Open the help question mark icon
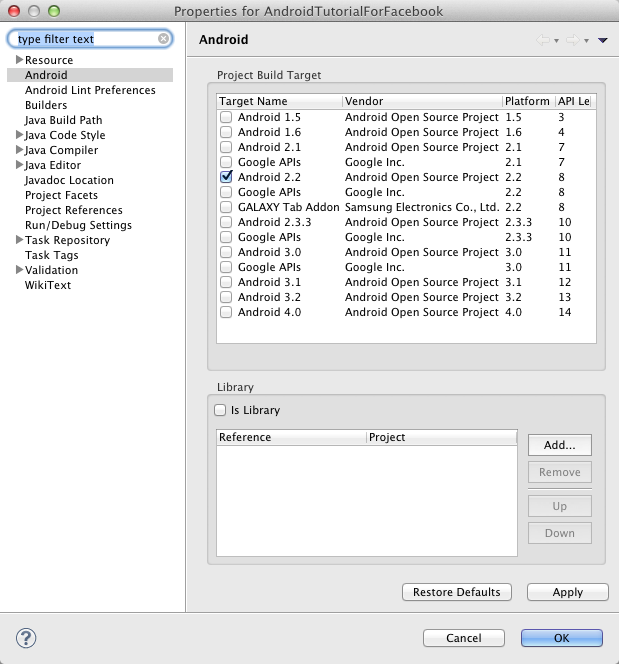The image size is (619, 664). [x=26, y=638]
